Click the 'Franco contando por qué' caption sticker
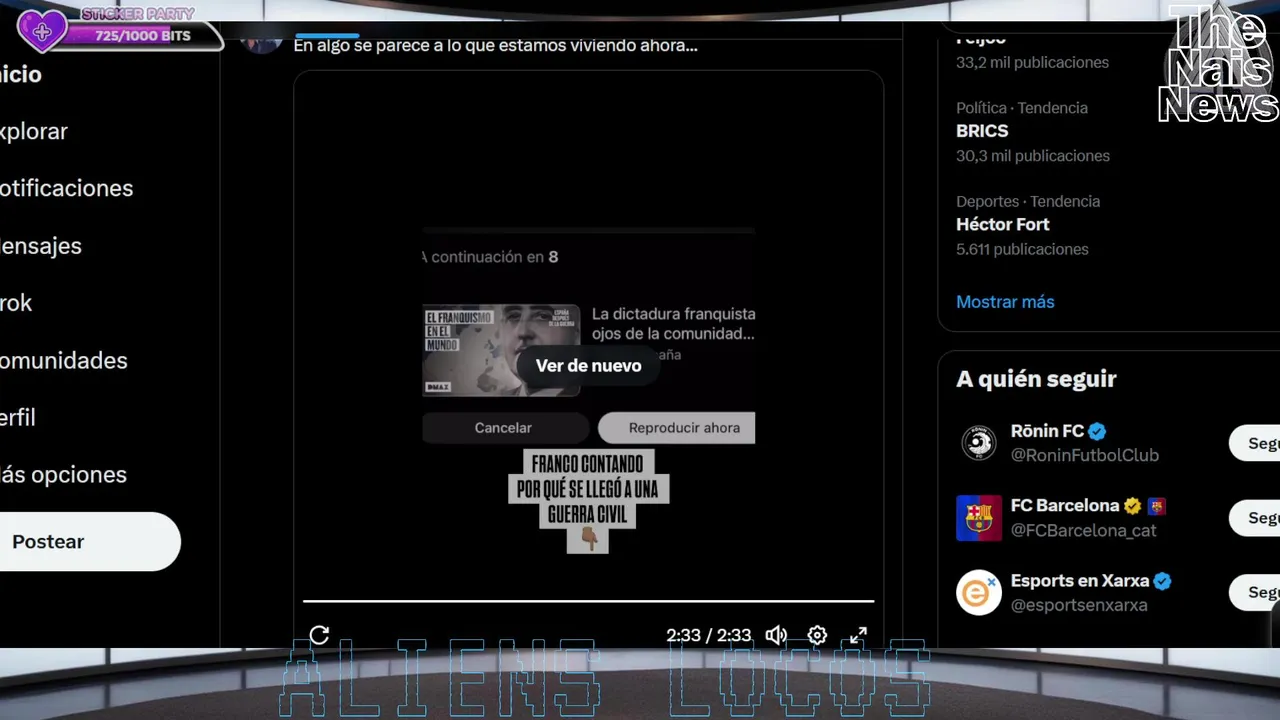Screen dimensions: 1280x720 pos(588,499)
